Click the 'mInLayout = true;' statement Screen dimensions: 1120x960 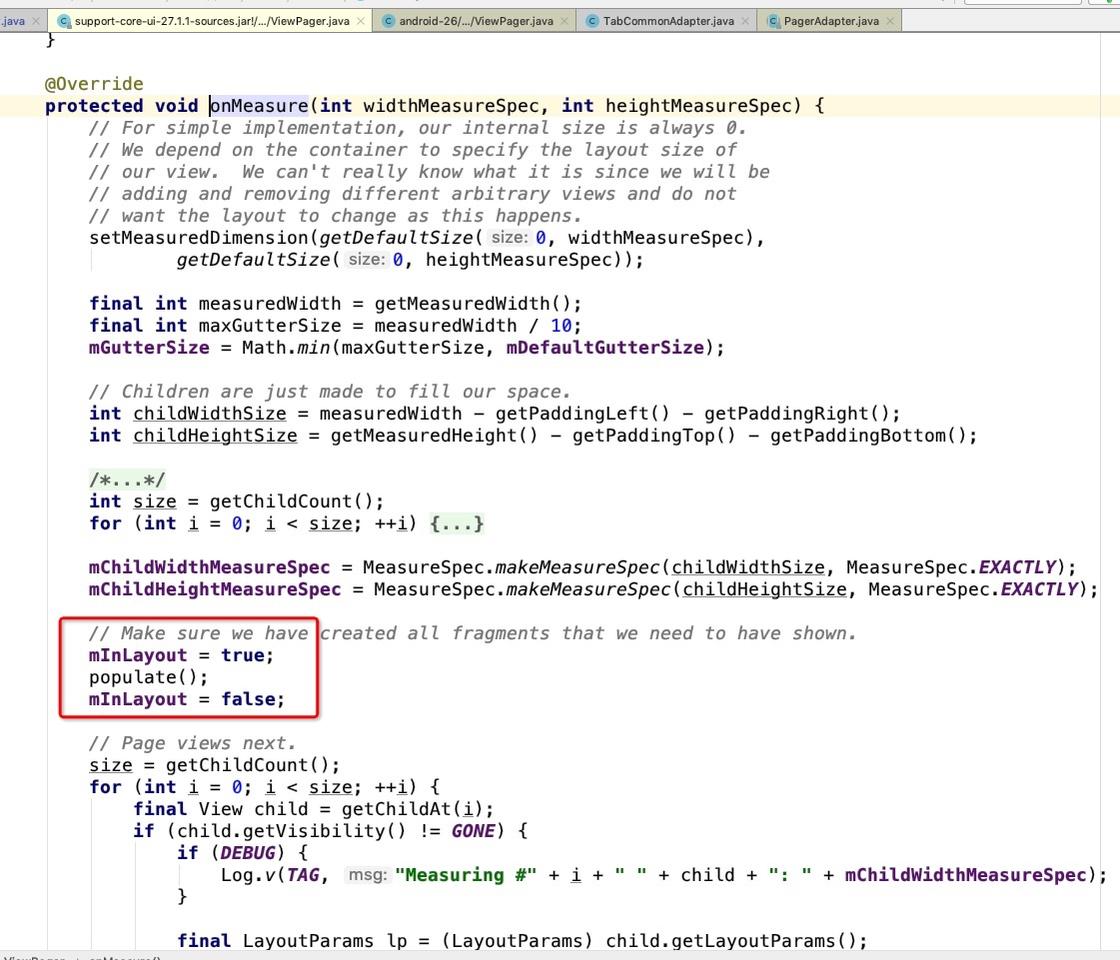click(181, 656)
